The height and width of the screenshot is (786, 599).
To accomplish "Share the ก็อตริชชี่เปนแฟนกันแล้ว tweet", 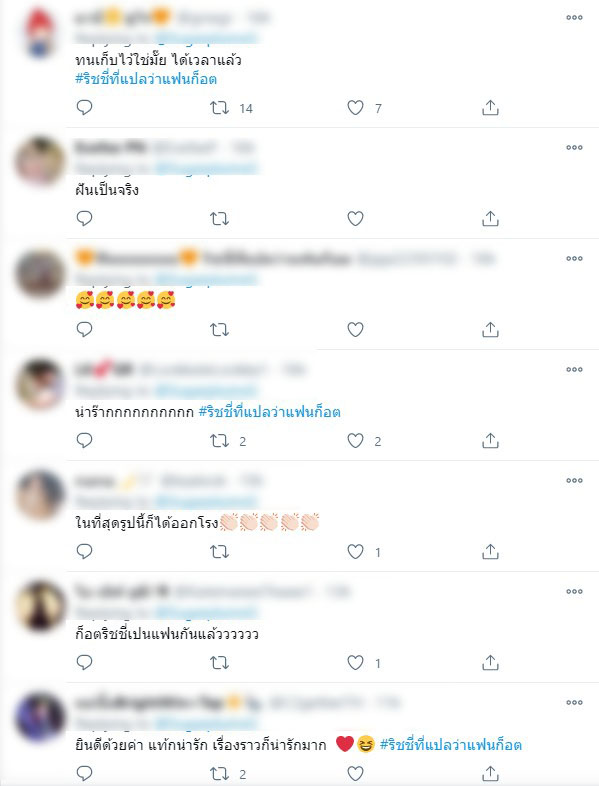I will pyautogui.click(x=490, y=663).
